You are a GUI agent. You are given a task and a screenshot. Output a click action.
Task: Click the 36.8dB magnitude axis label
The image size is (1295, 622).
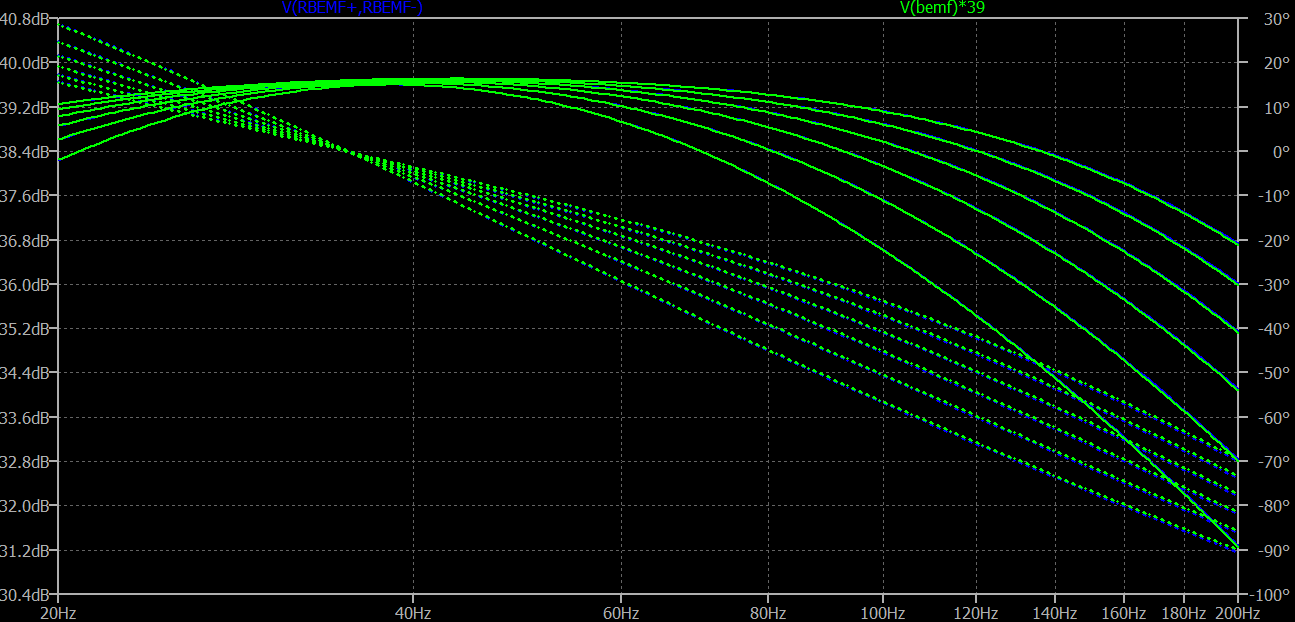[x=27, y=241]
